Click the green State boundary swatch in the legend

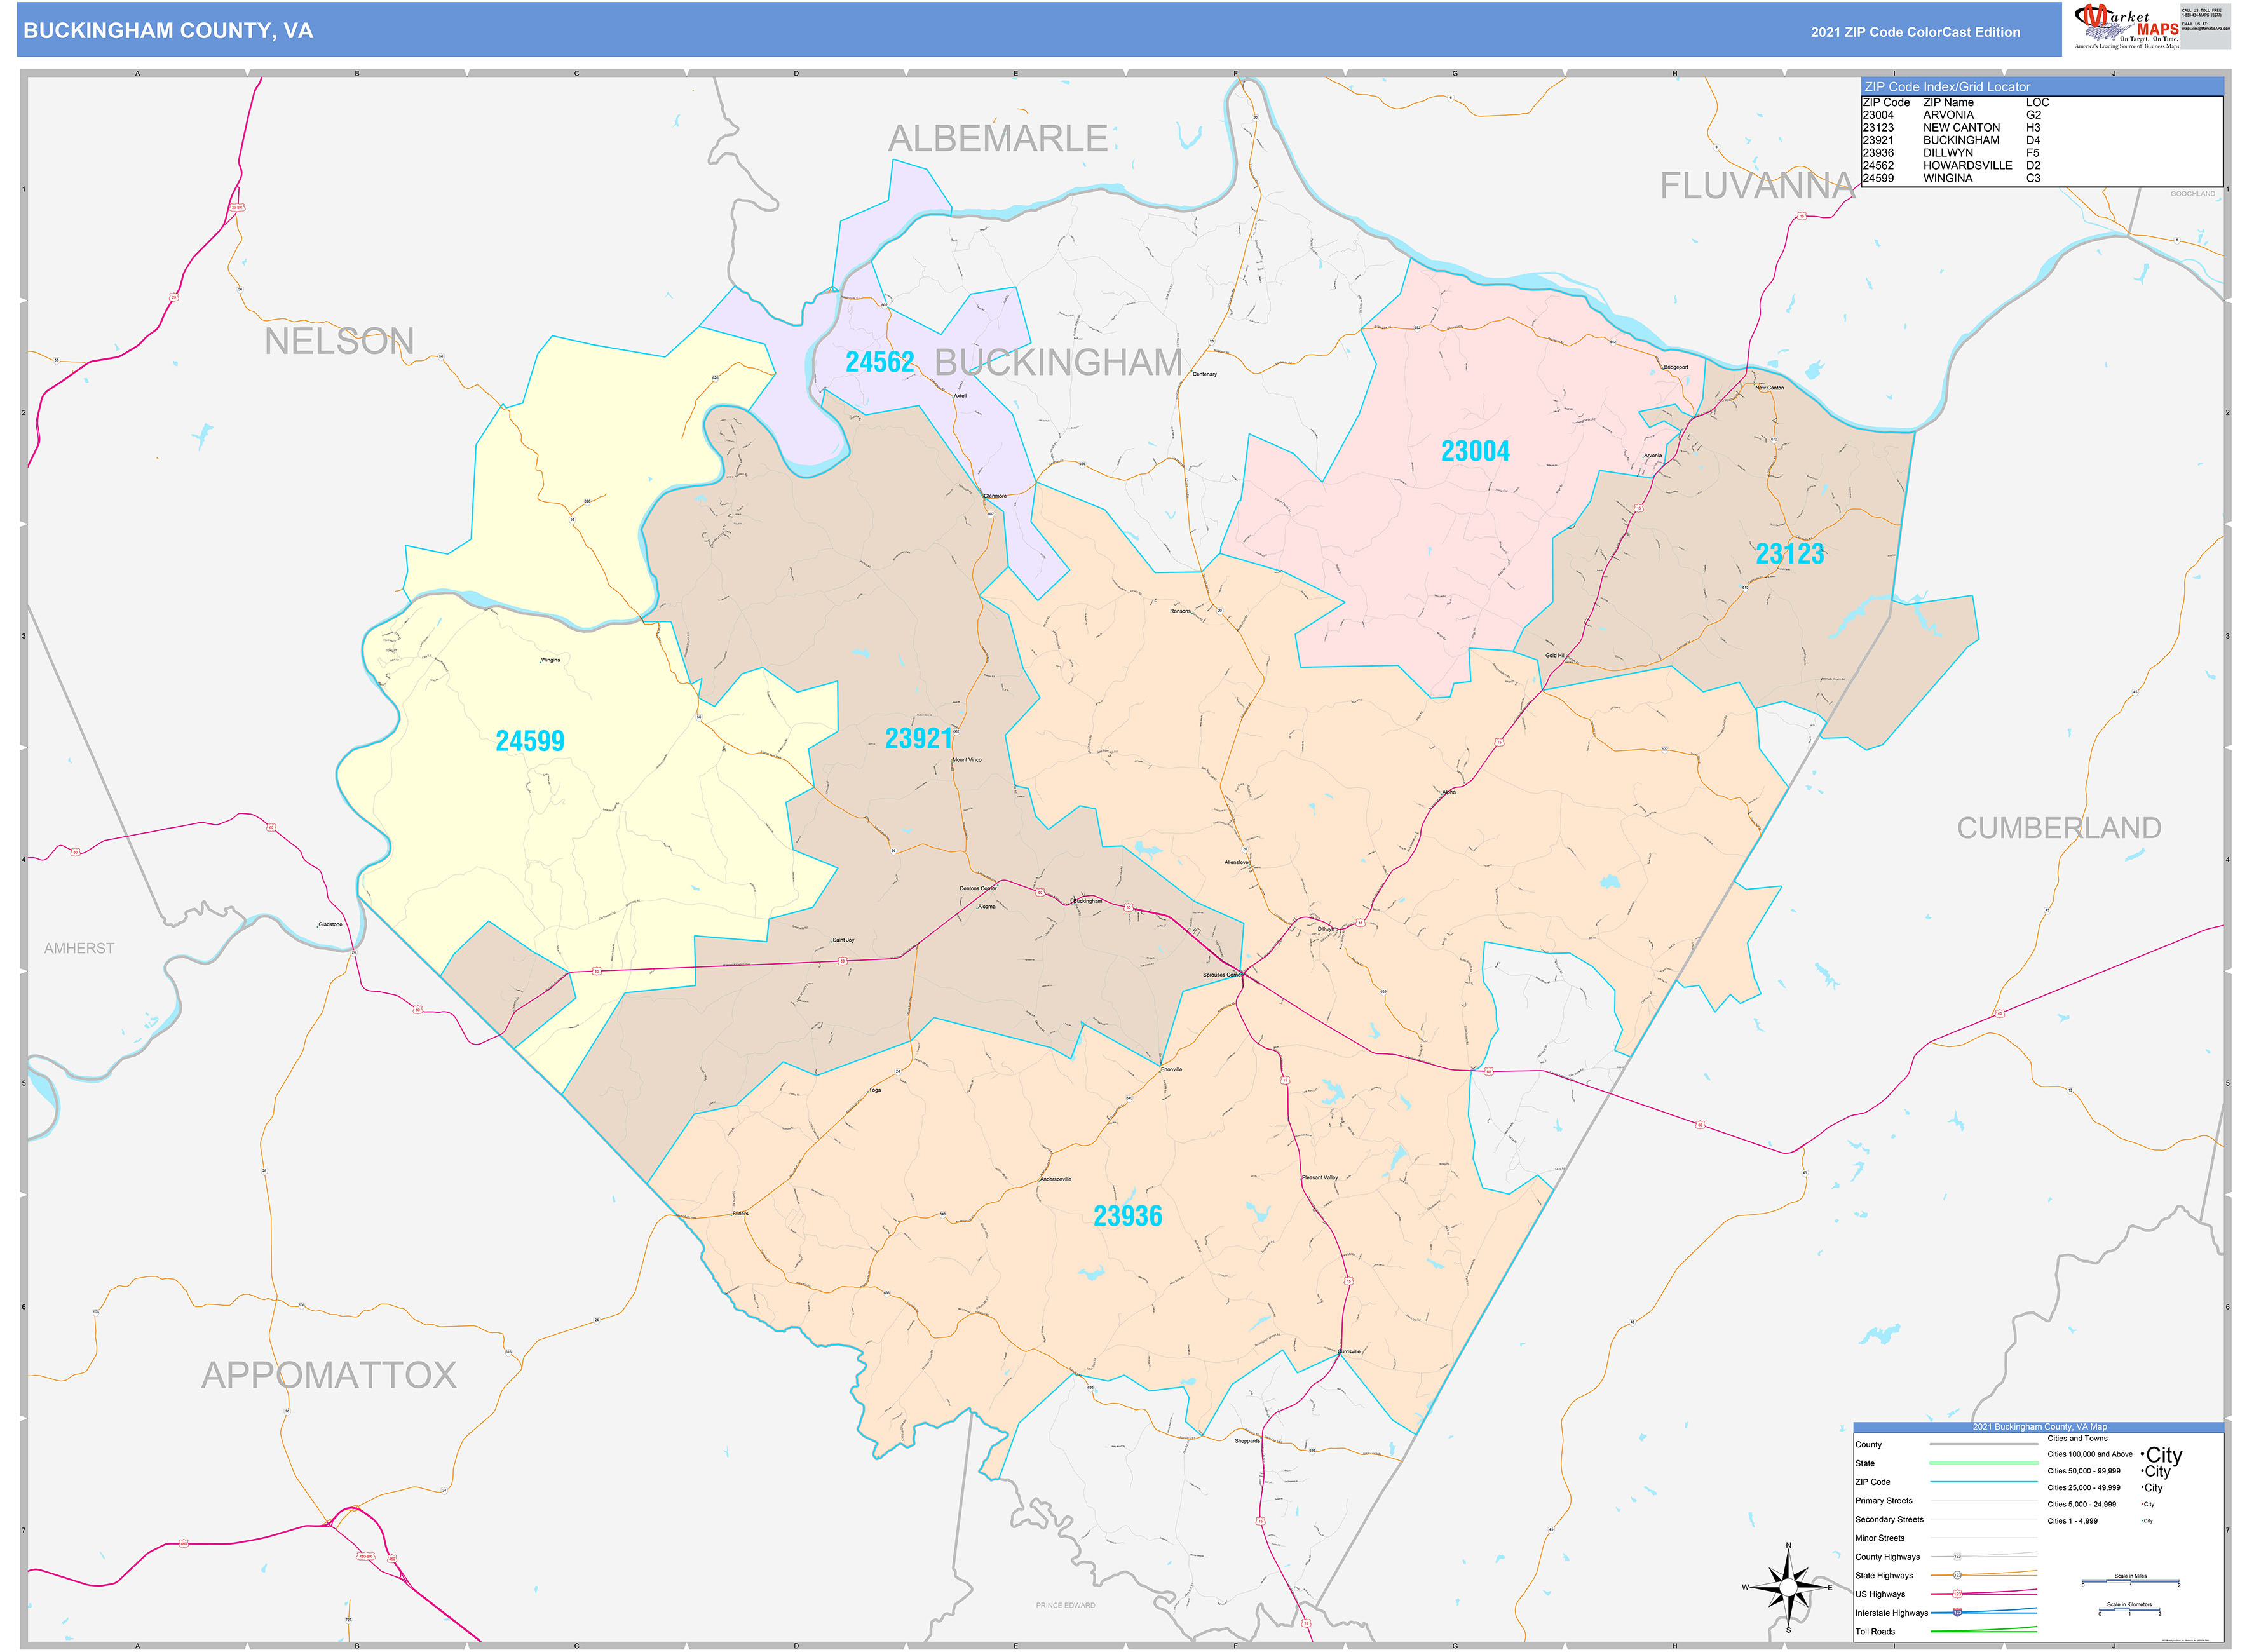coord(1984,1464)
